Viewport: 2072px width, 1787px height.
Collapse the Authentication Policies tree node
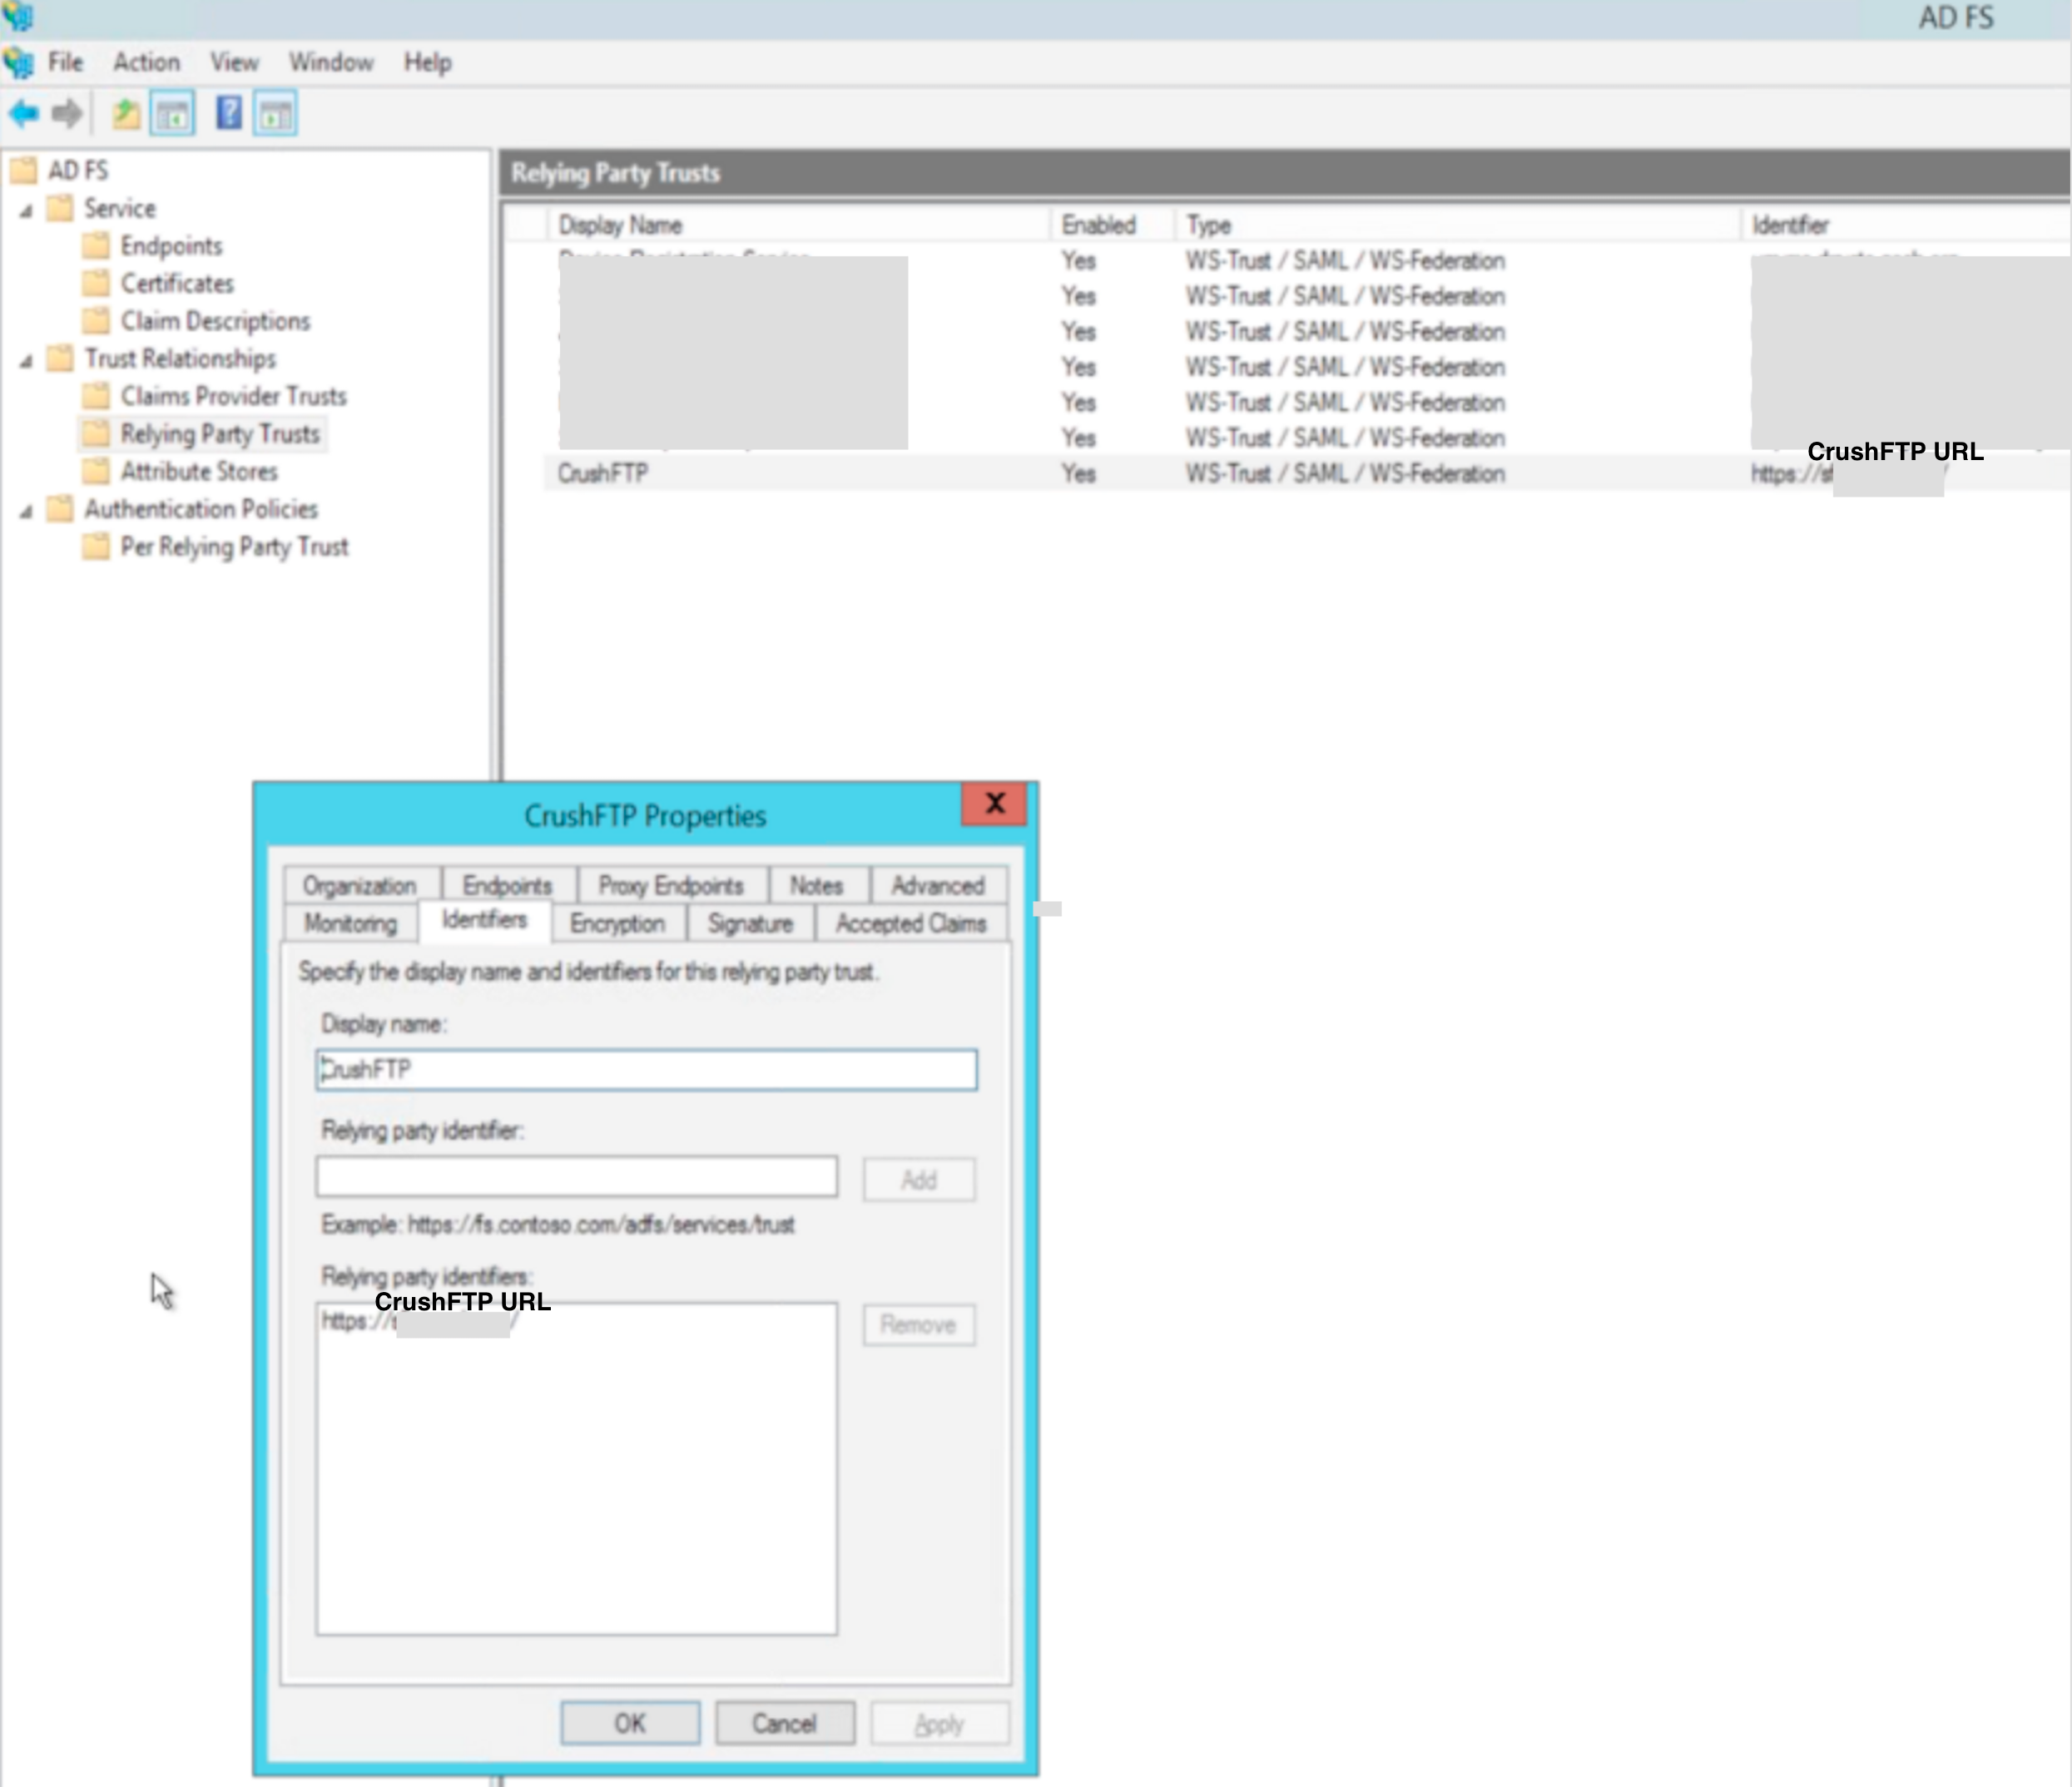(x=26, y=511)
